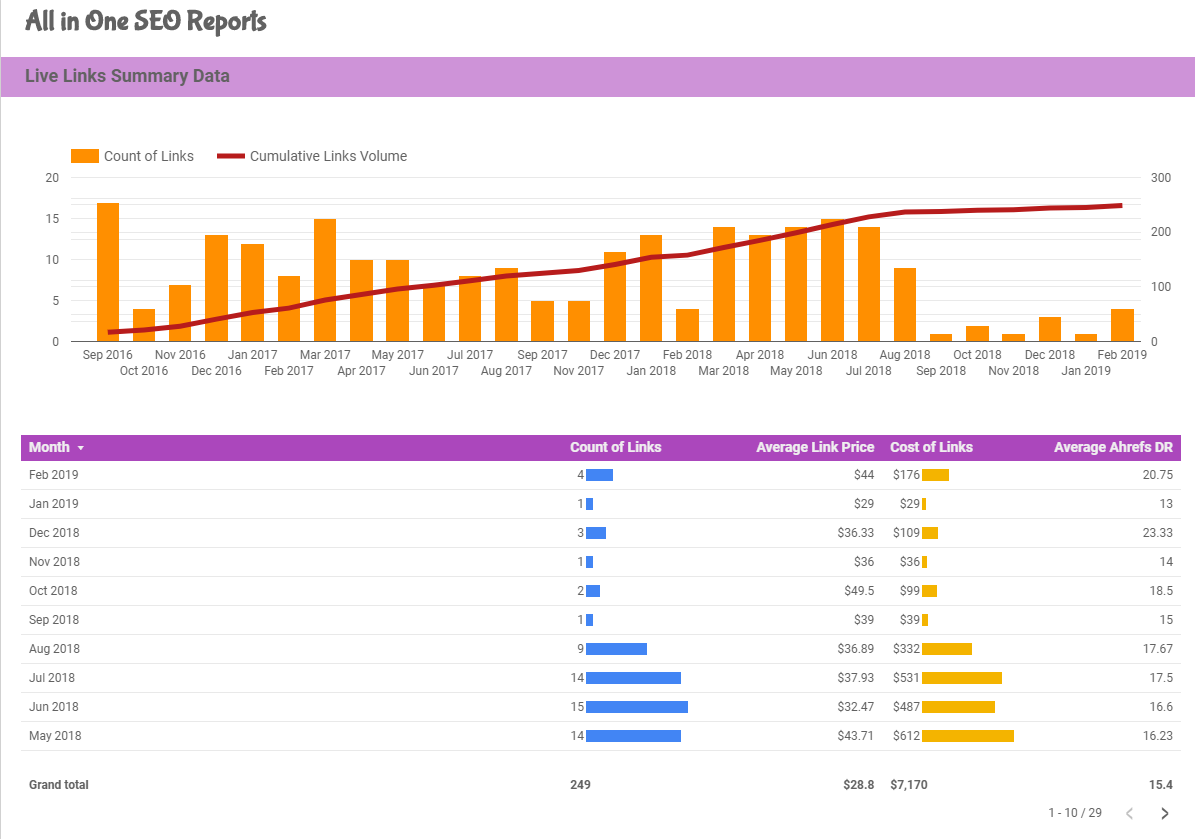Click Dec 2017 x-axis label

pyautogui.click(x=614, y=355)
